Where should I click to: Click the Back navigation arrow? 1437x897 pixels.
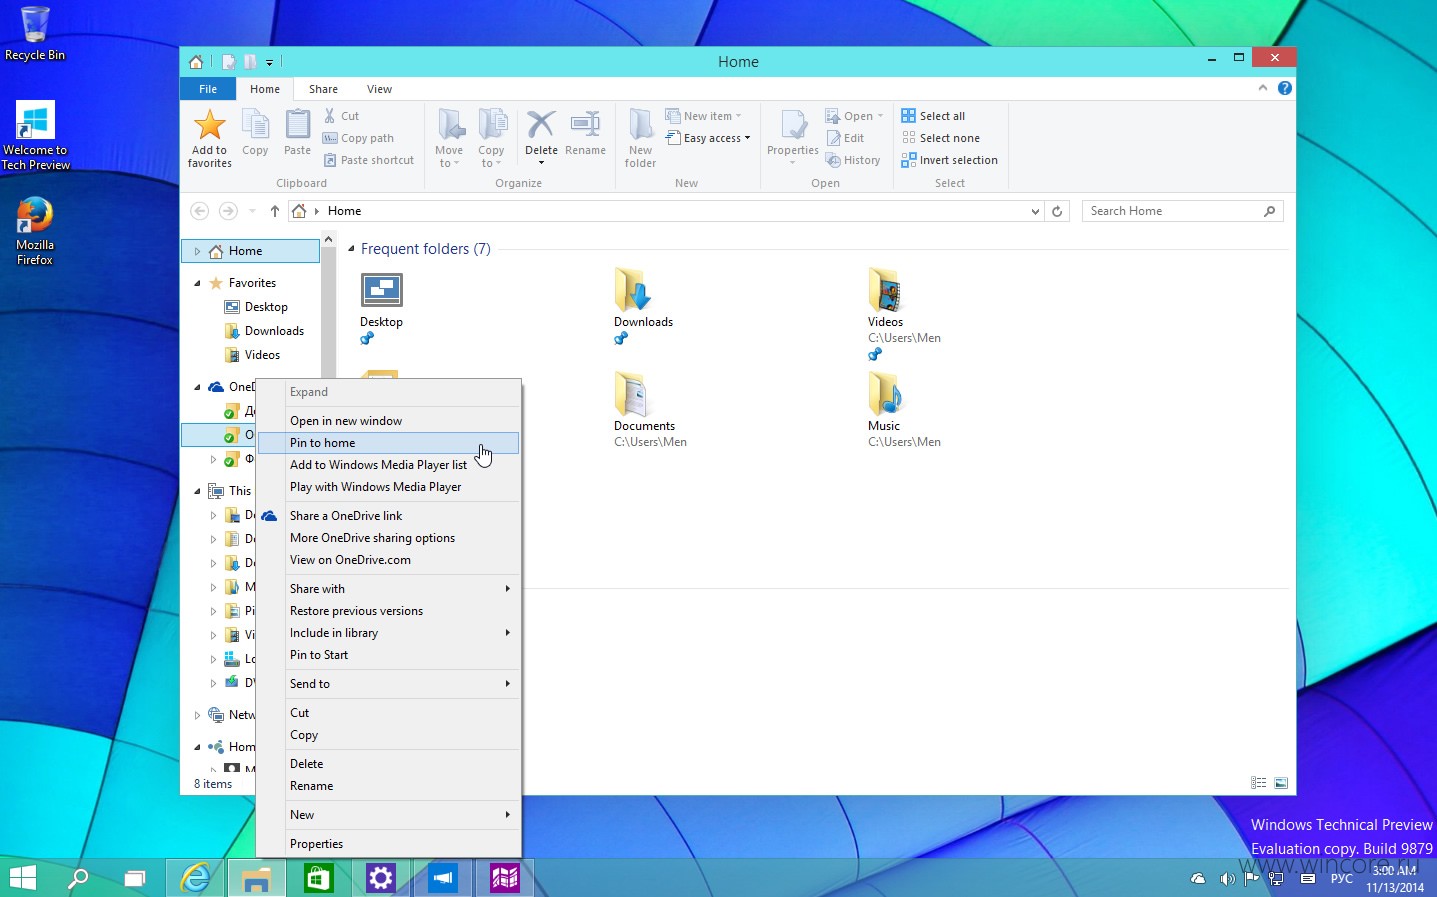200,211
